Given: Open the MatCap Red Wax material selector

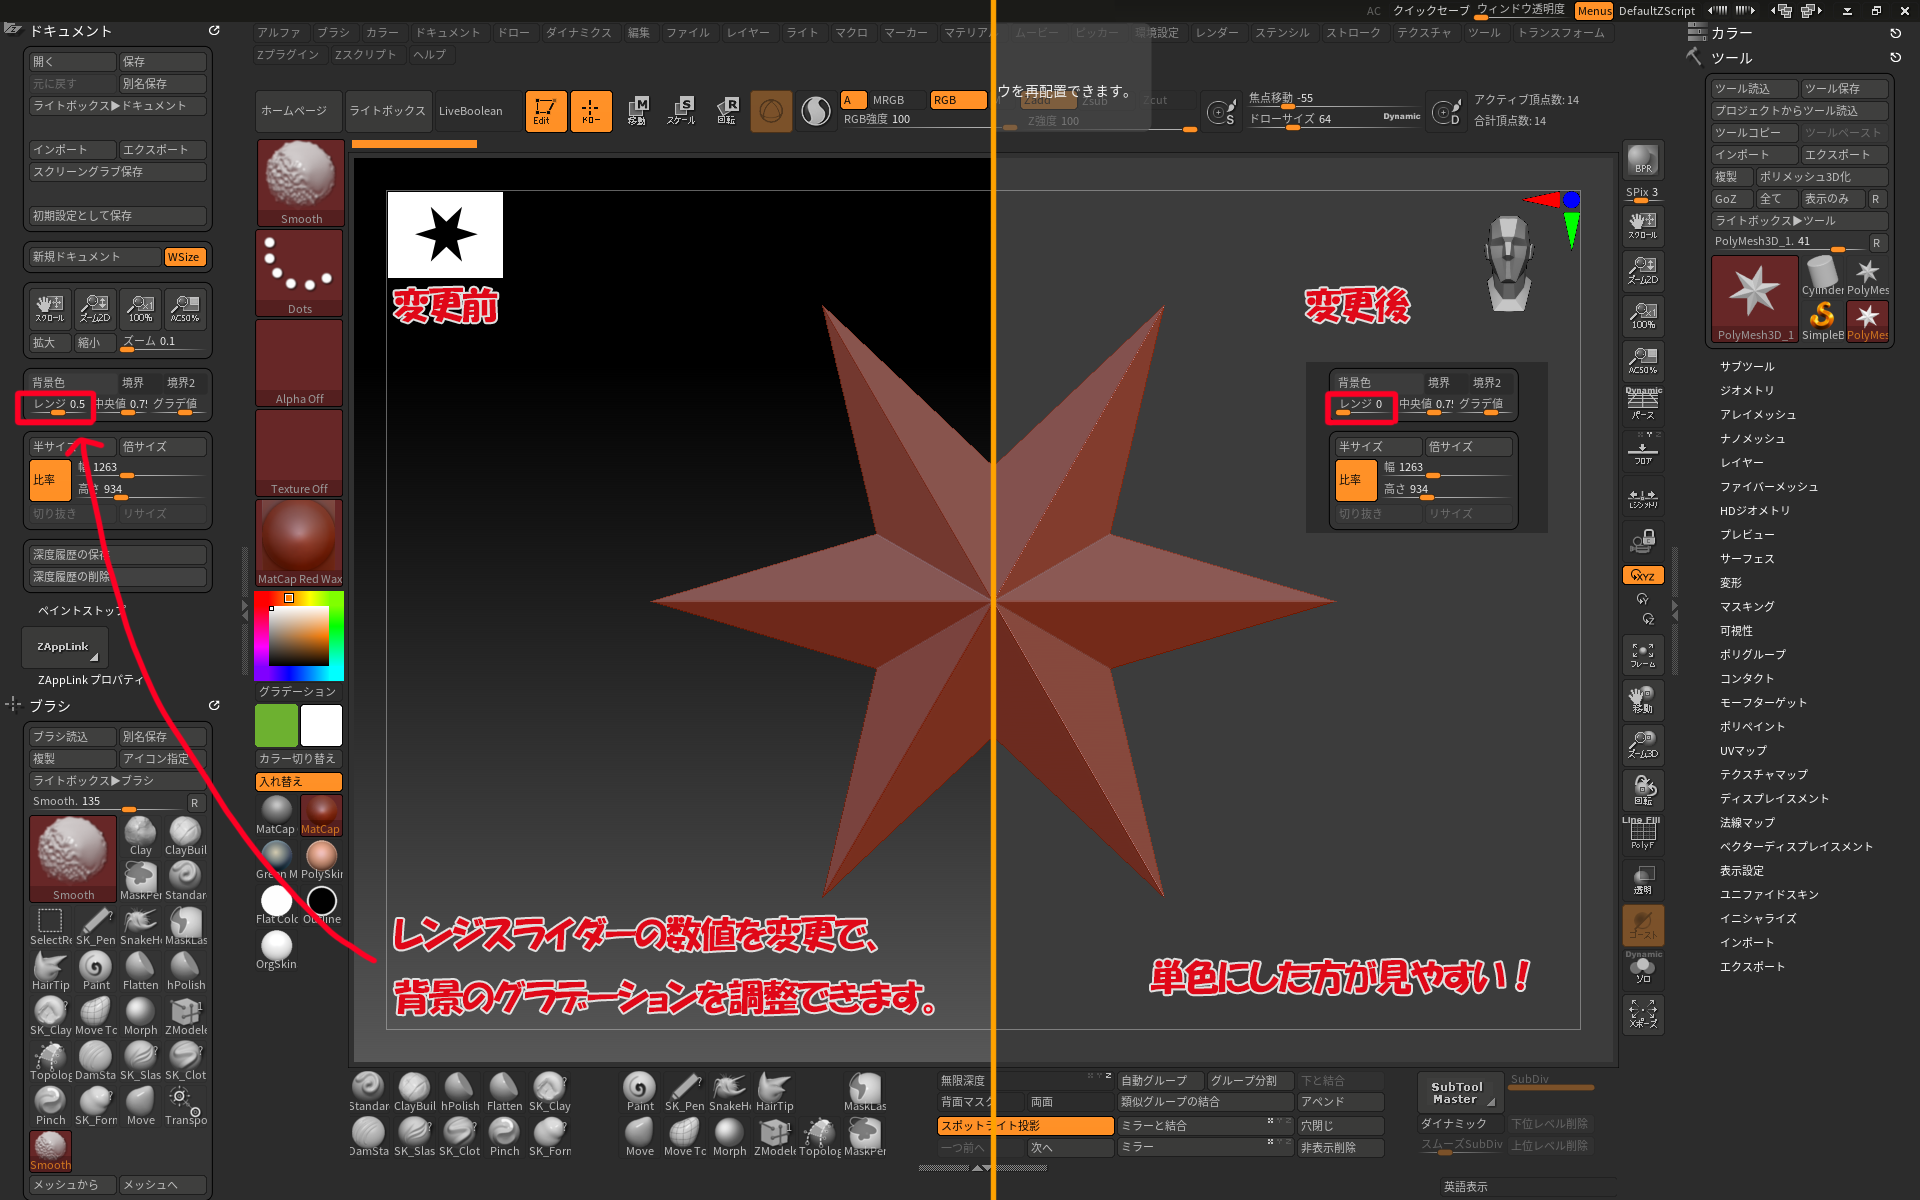Looking at the screenshot, I should (x=300, y=543).
